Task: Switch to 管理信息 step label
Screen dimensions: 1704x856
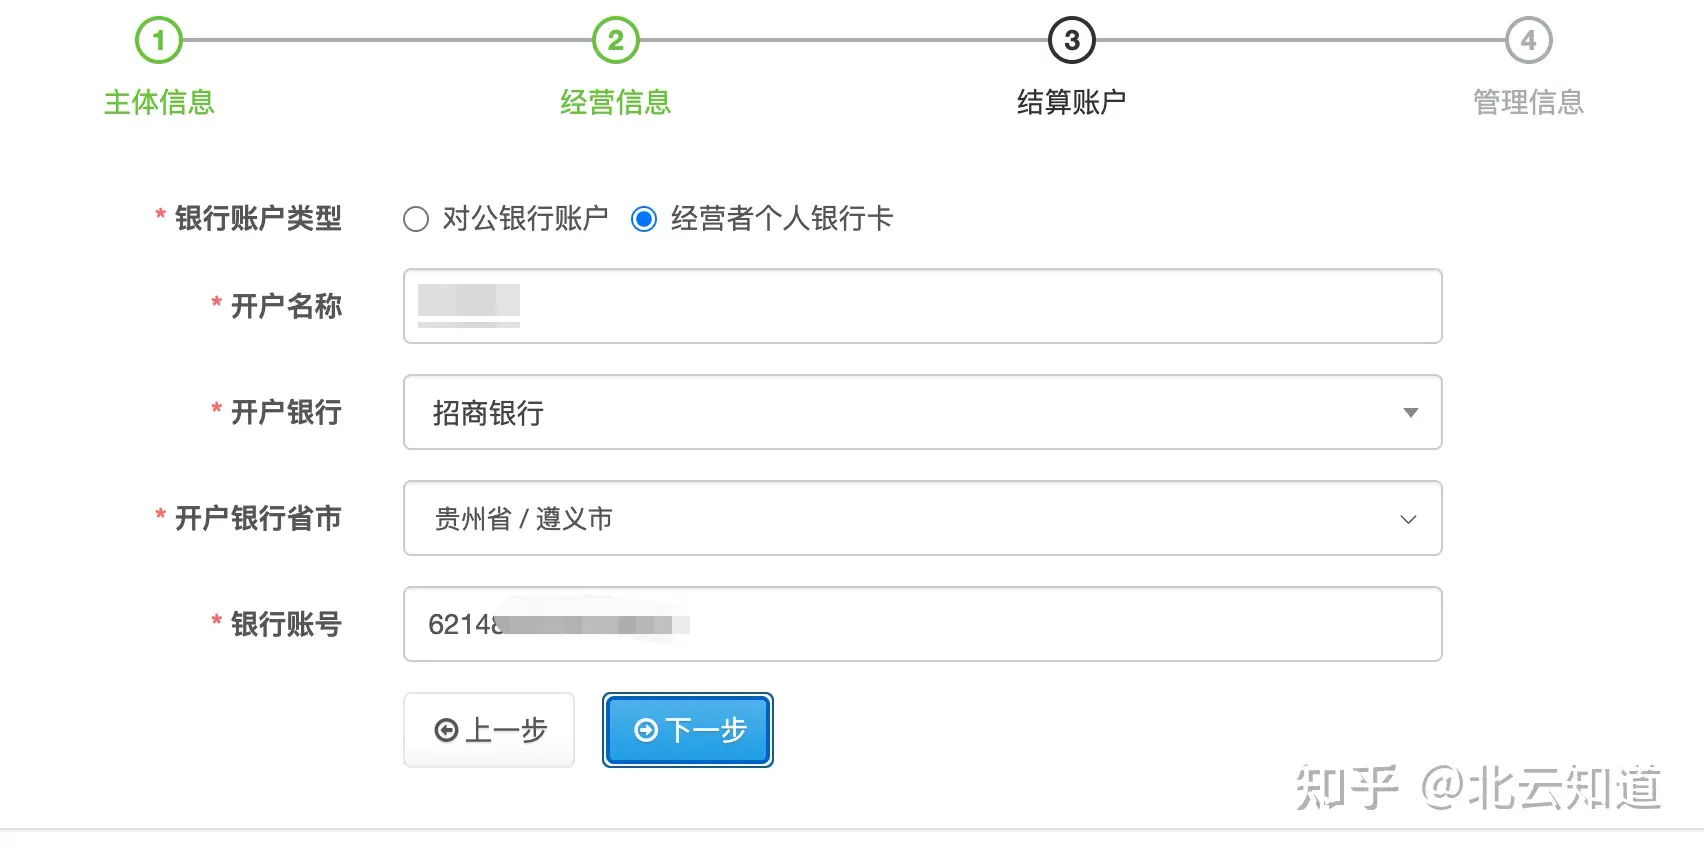Action: click(x=1528, y=102)
